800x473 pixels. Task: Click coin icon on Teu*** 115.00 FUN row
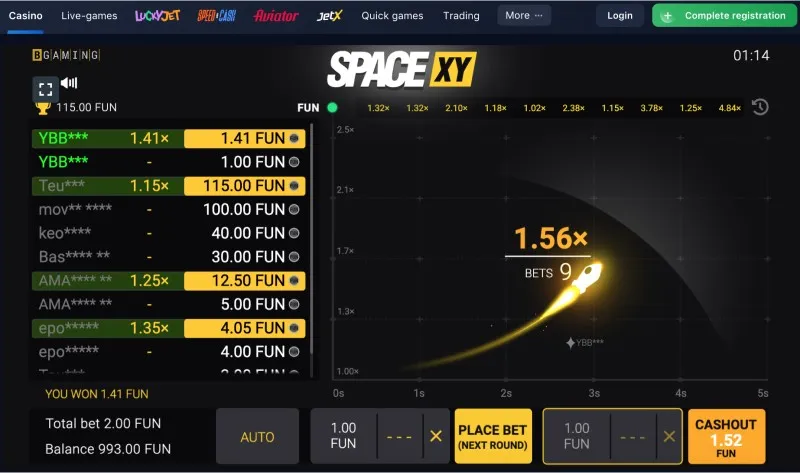[294, 186]
